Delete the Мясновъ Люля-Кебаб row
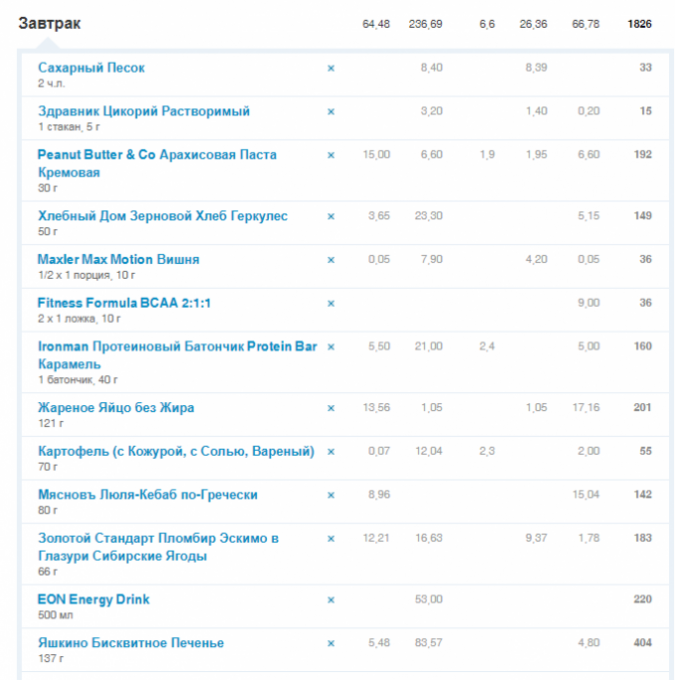Image resolution: width=675 pixels, height=680 pixels. [331, 495]
